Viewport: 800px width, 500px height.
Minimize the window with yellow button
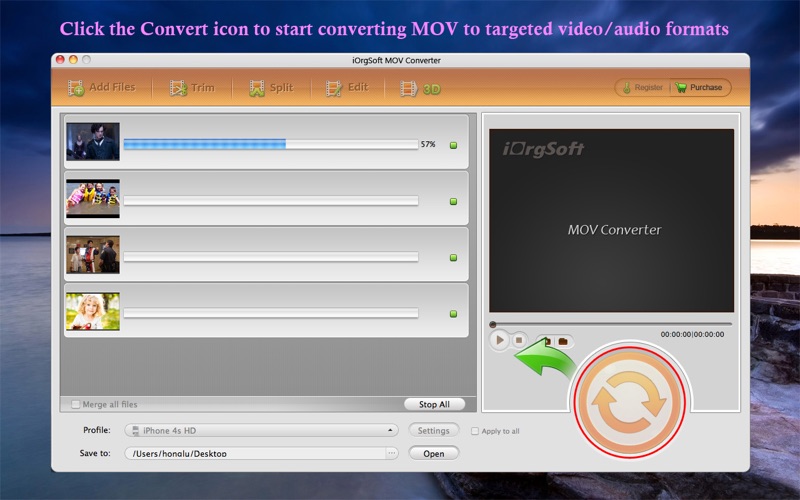click(73, 60)
